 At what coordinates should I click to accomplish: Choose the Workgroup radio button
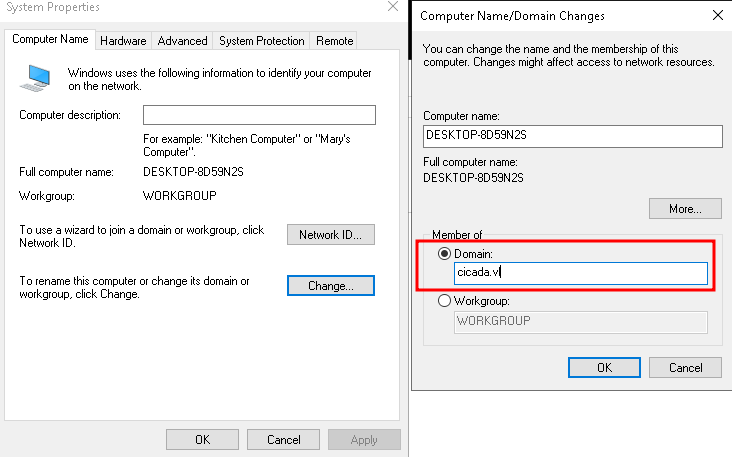click(445, 301)
